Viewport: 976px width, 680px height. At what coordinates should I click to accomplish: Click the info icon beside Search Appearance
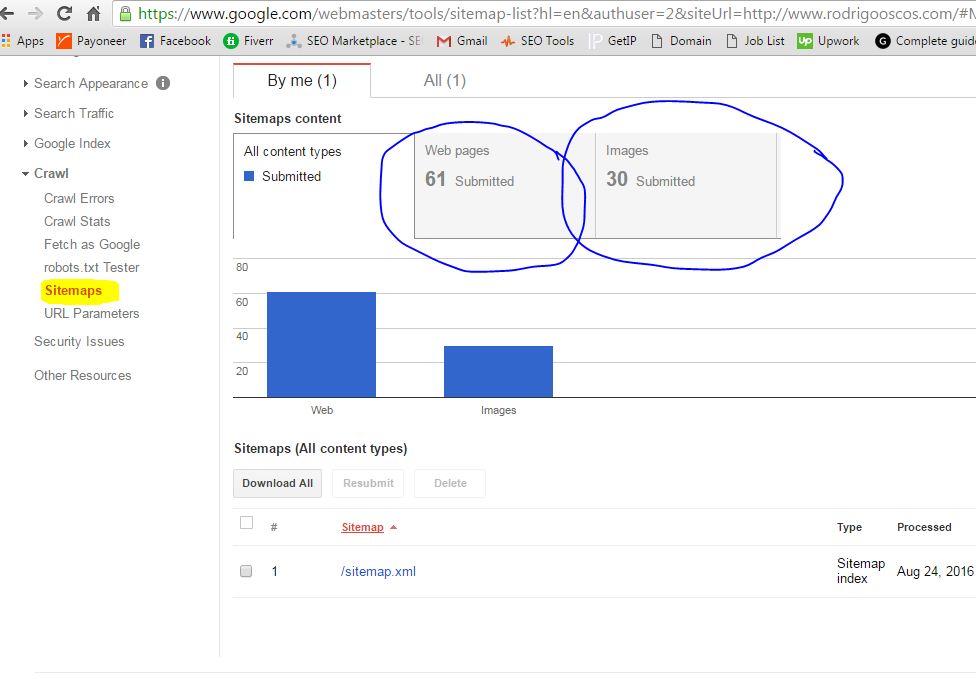[x=163, y=83]
